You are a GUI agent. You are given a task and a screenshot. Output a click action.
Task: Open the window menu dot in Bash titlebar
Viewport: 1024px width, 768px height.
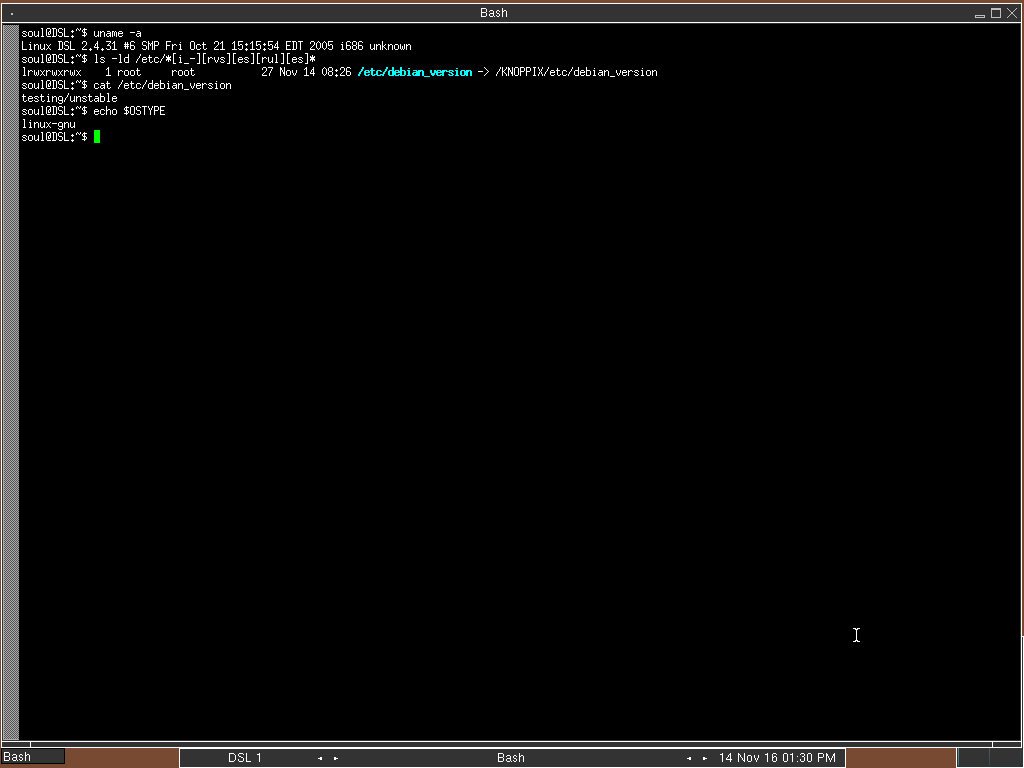click(x=12, y=13)
